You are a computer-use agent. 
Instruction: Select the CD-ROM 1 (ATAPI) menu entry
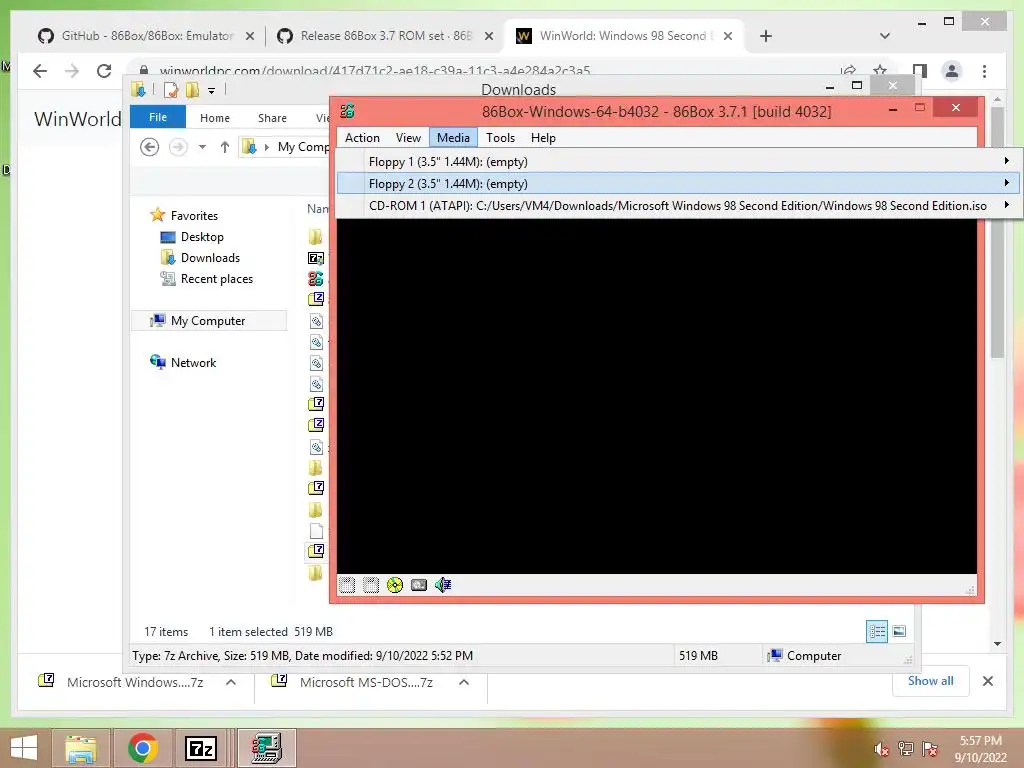click(677, 206)
